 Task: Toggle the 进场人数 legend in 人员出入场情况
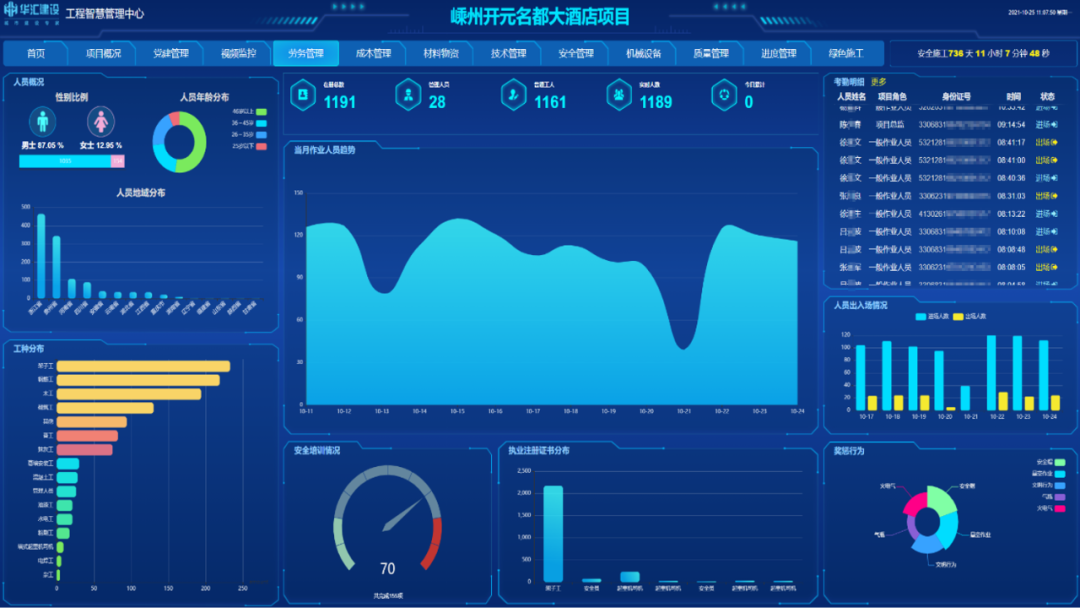click(930, 315)
